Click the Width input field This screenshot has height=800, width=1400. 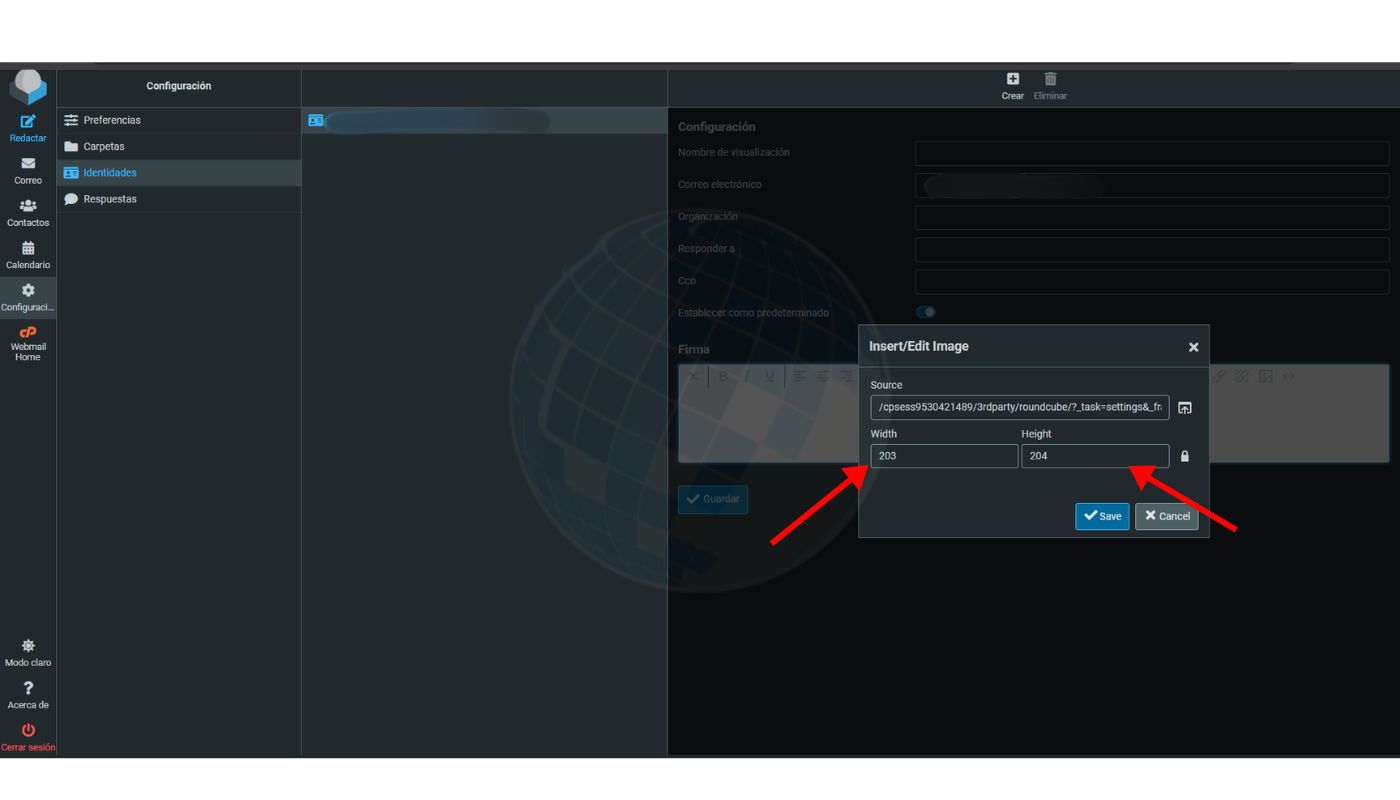(943, 456)
